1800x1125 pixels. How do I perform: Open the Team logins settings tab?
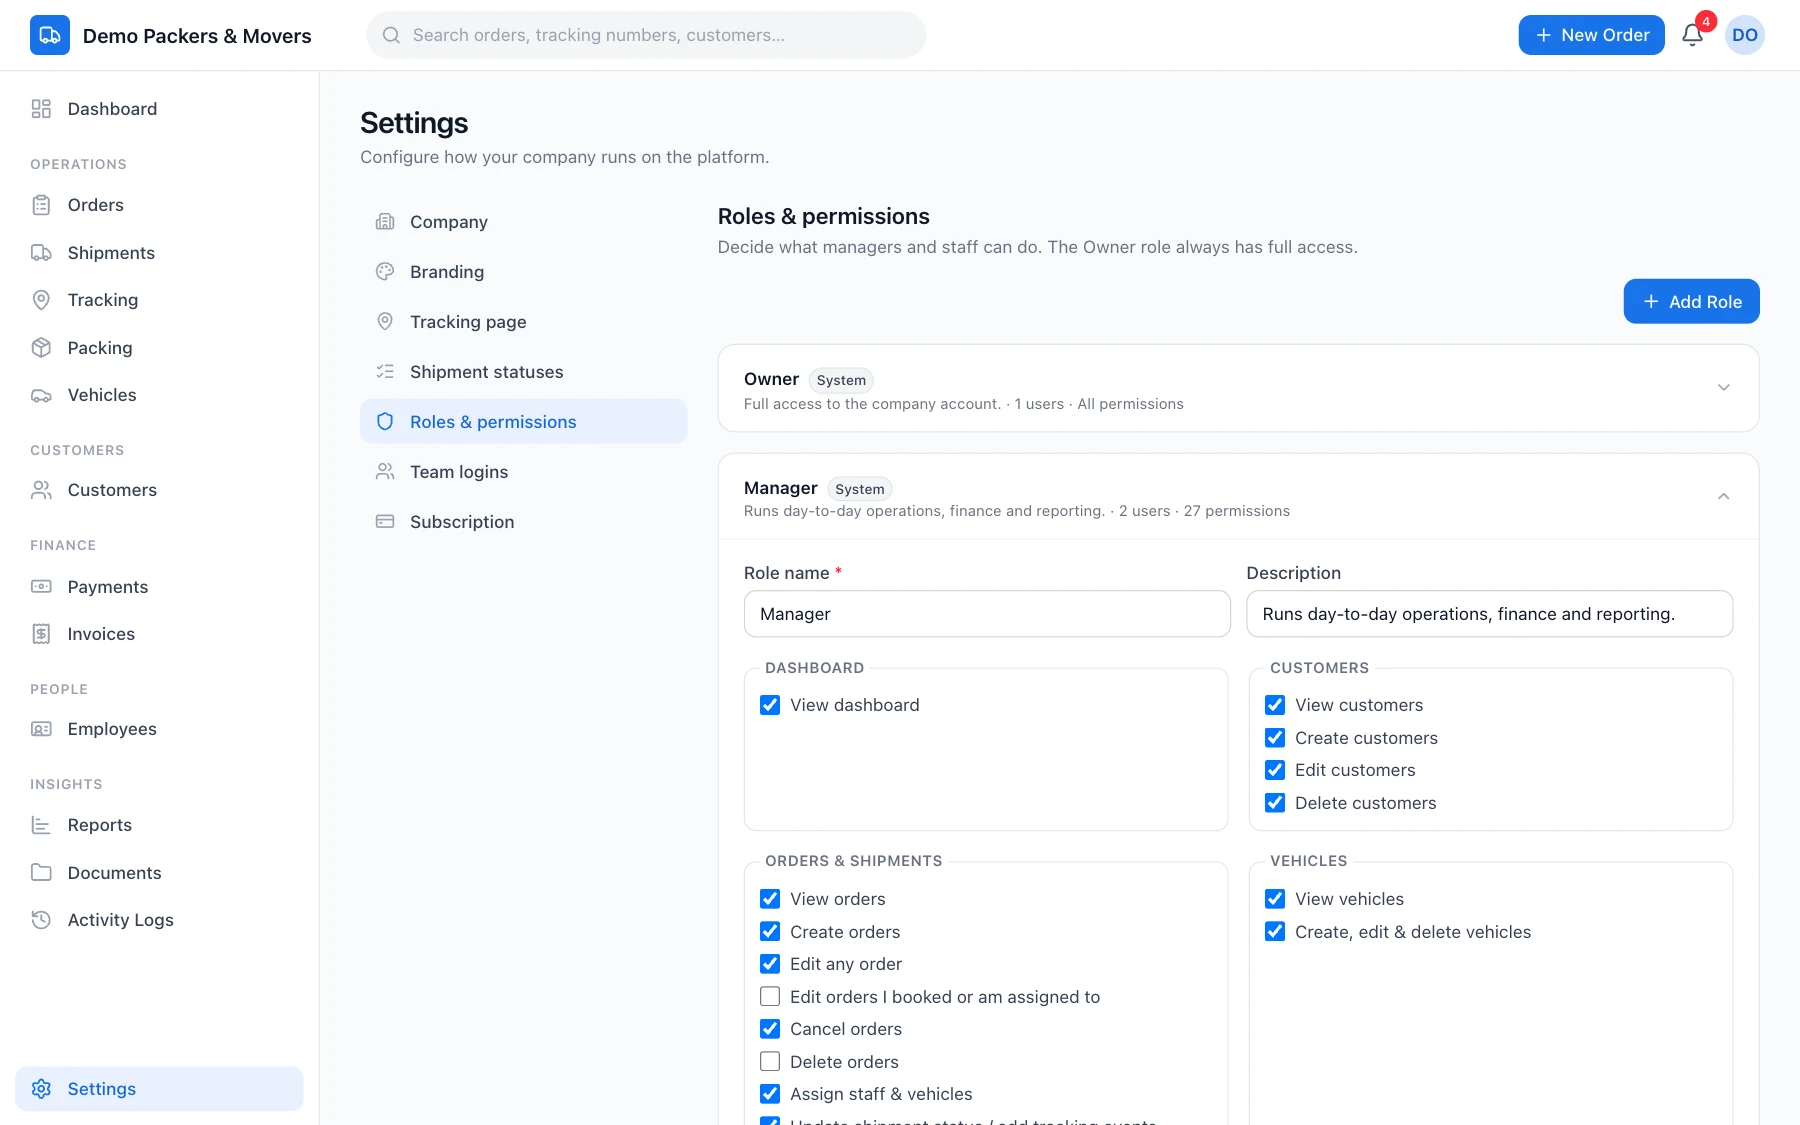click(x=524, y=472)
